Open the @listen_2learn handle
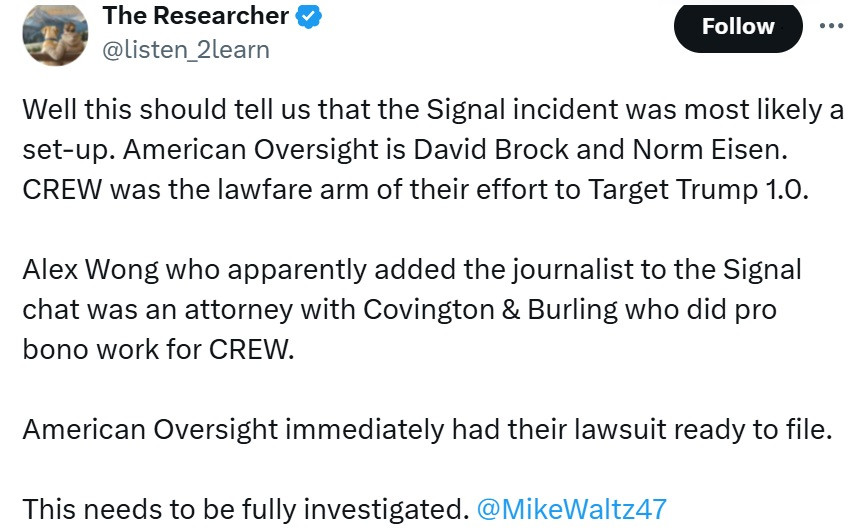 186,49
